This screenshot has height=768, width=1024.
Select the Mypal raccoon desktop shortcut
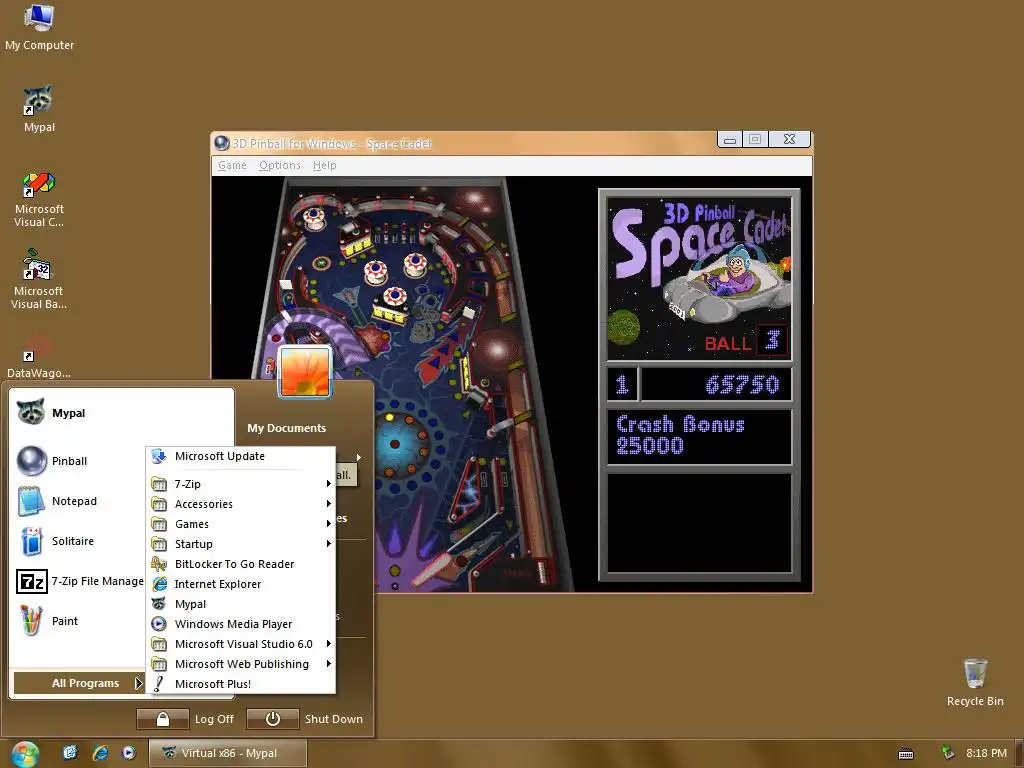coord(39,109)
